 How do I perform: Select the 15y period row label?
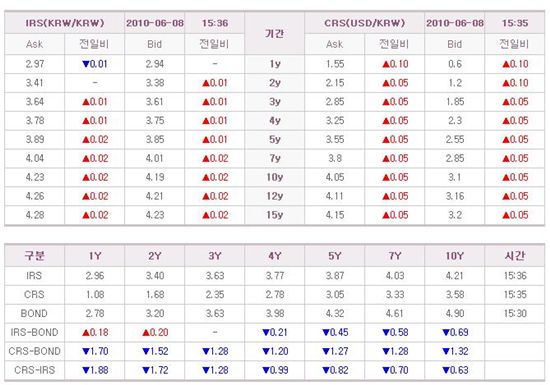275,215
